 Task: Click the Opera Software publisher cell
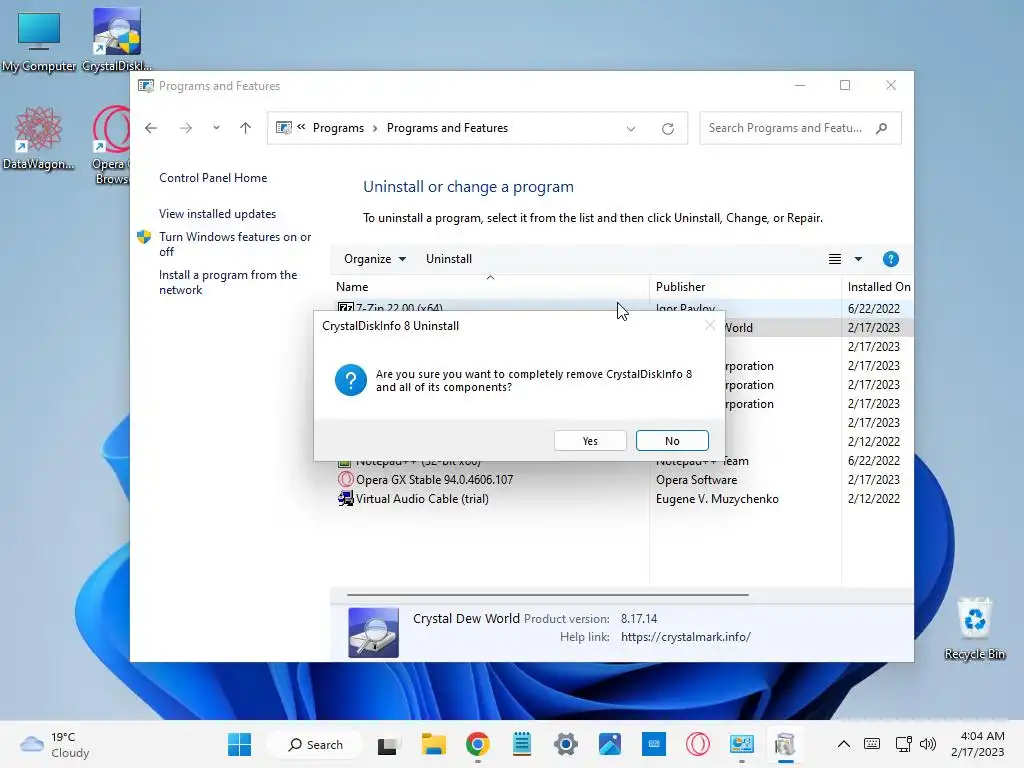pyautogui.click(x=696, y=479)
